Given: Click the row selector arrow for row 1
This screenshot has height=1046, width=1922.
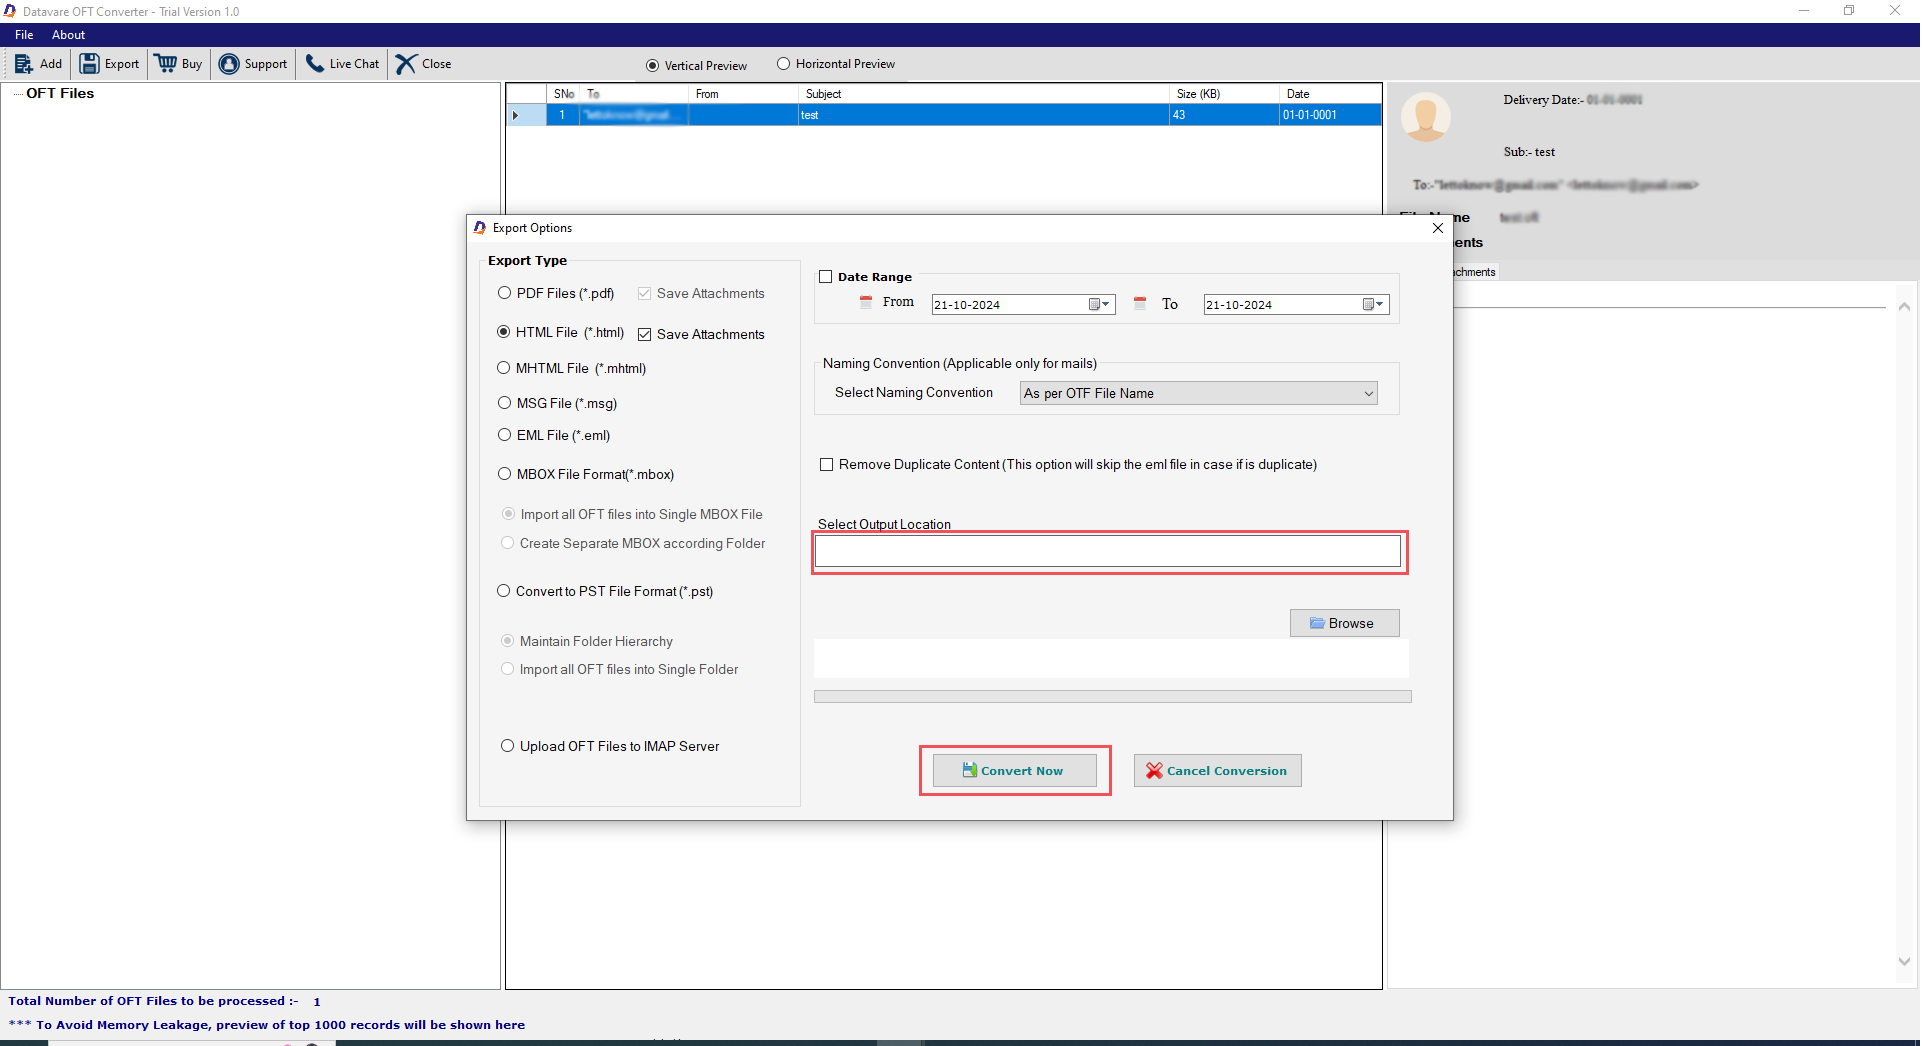Looking at the screenshot, I should 516,115.
